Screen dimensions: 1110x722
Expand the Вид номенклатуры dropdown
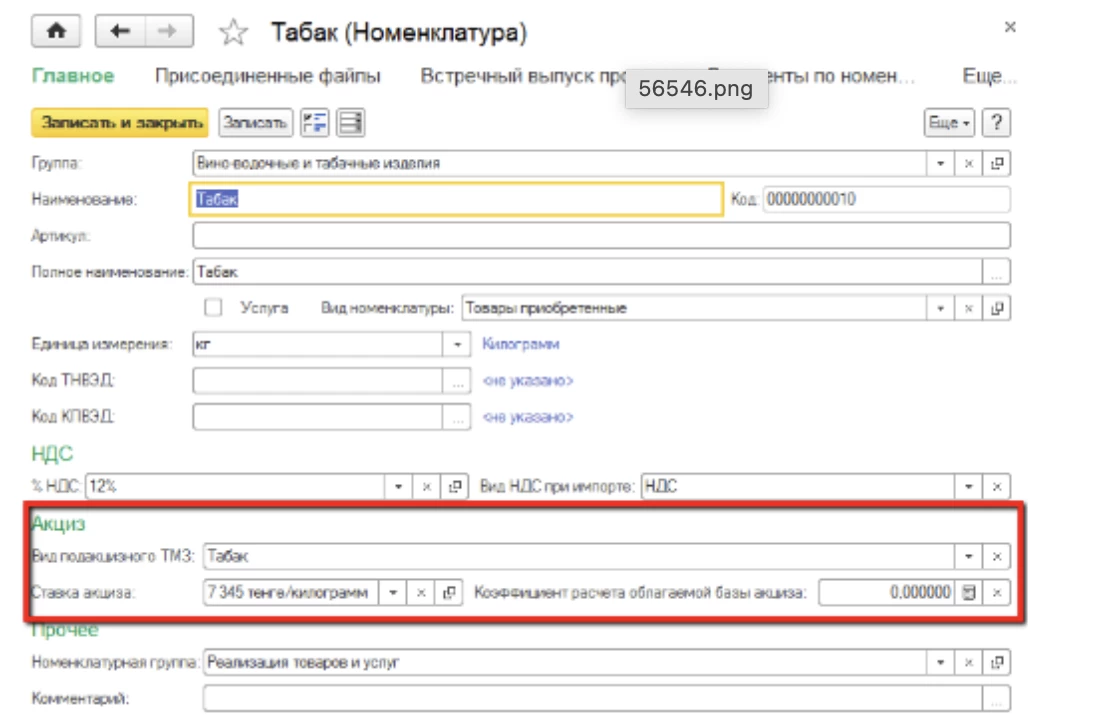click(940, 309)
